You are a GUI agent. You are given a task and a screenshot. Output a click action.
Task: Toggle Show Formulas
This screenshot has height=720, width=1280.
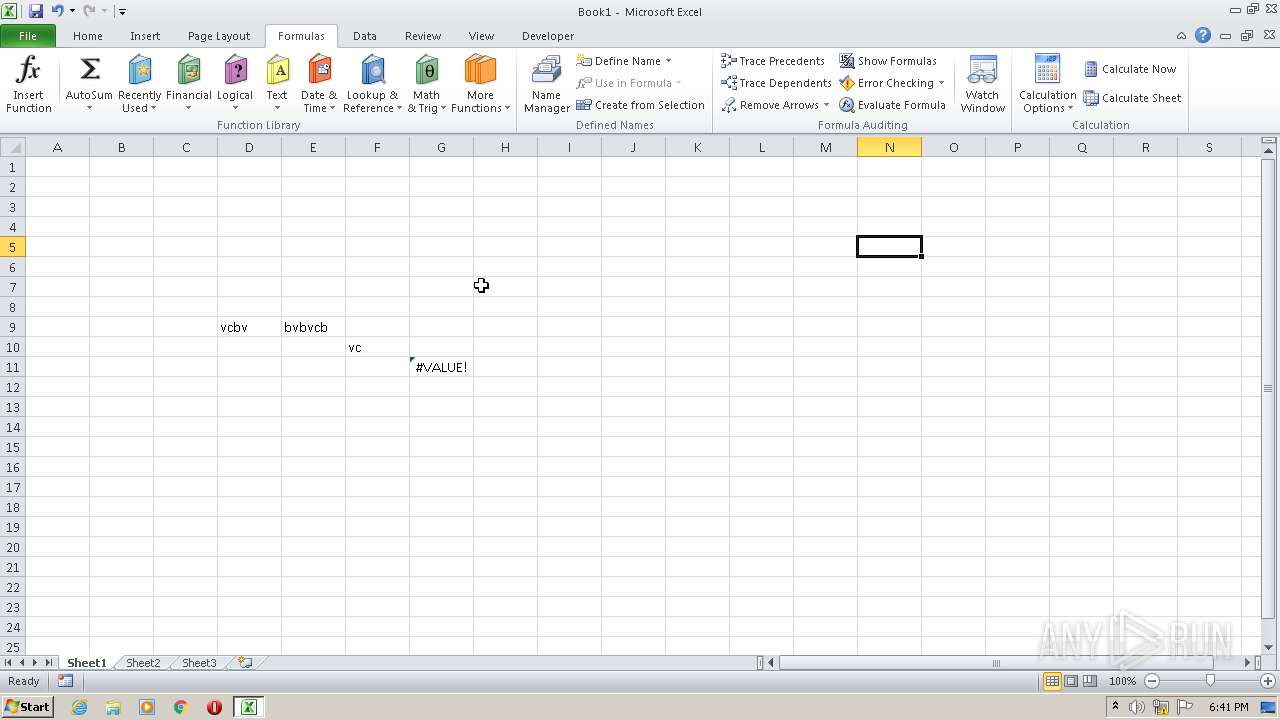pyautogui.click(x=888, y=61)
